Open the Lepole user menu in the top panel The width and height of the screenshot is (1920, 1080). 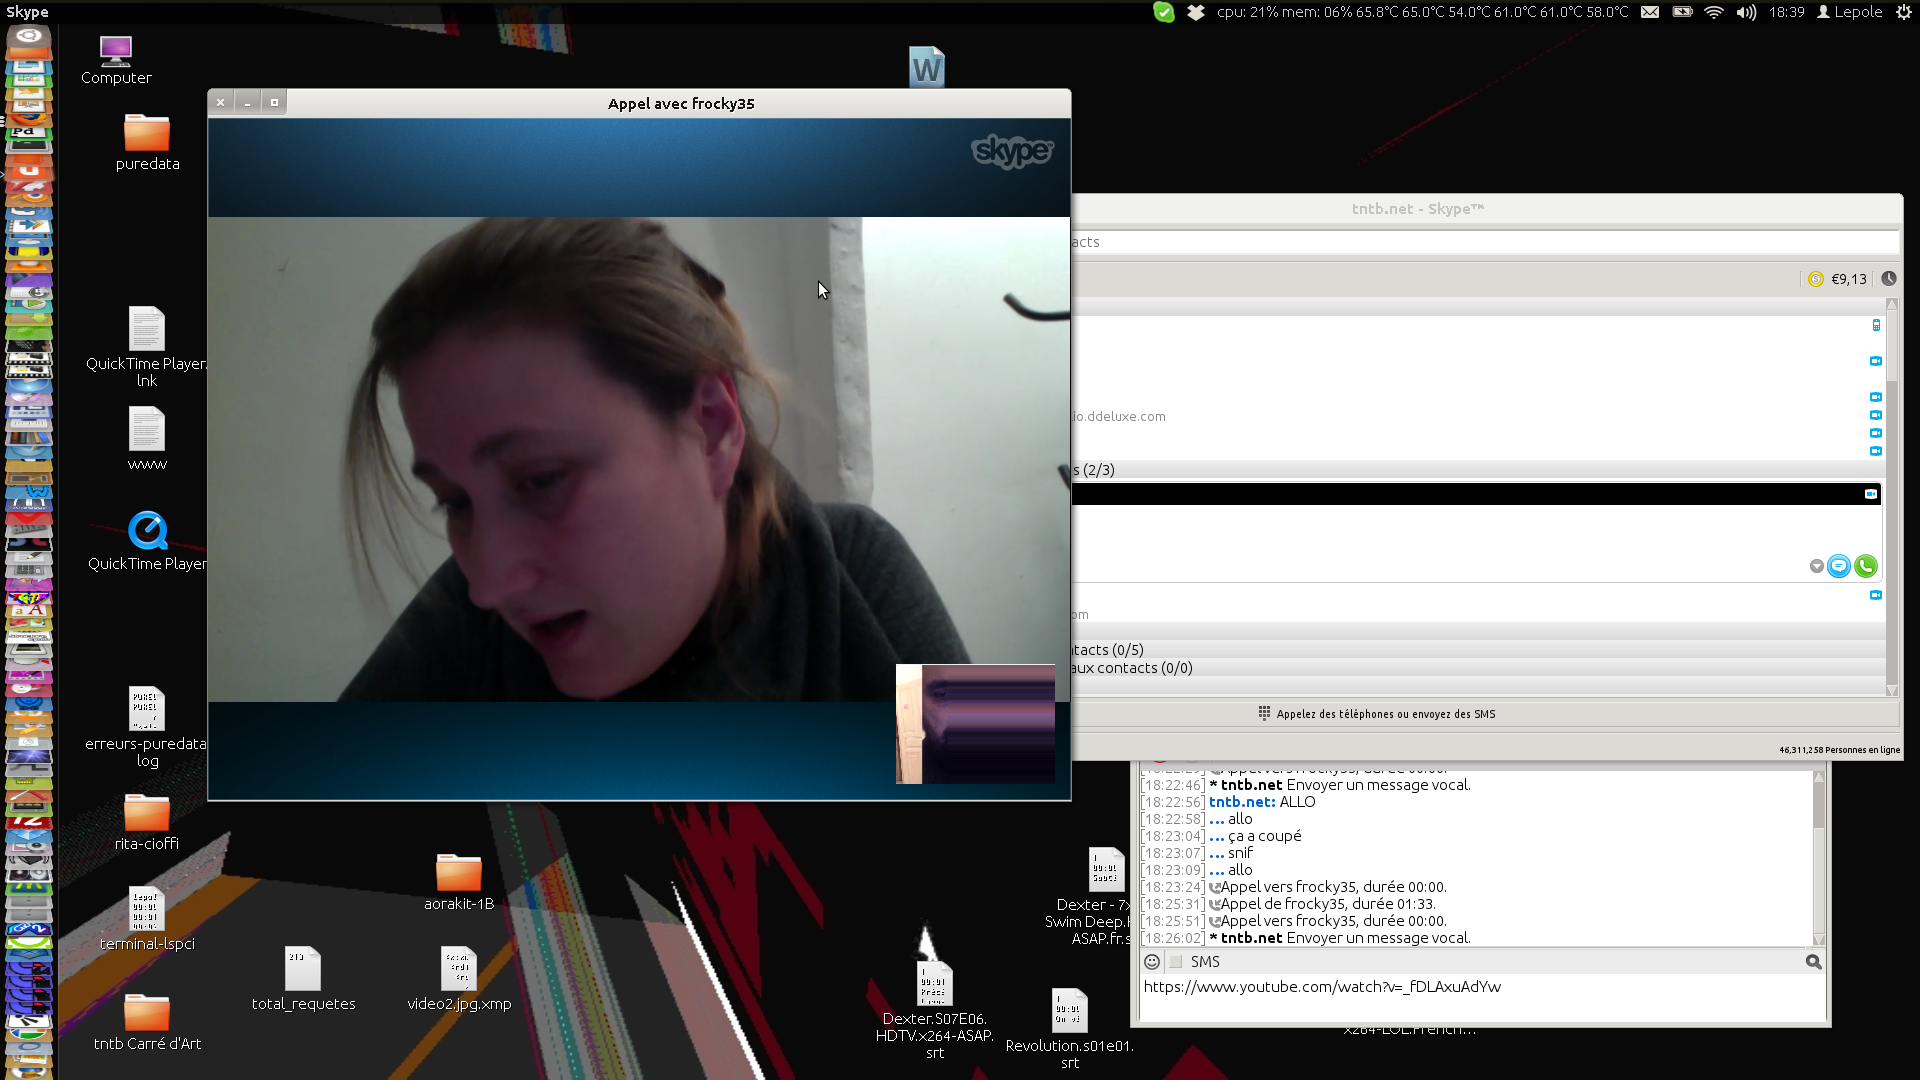click(1850, 12)
